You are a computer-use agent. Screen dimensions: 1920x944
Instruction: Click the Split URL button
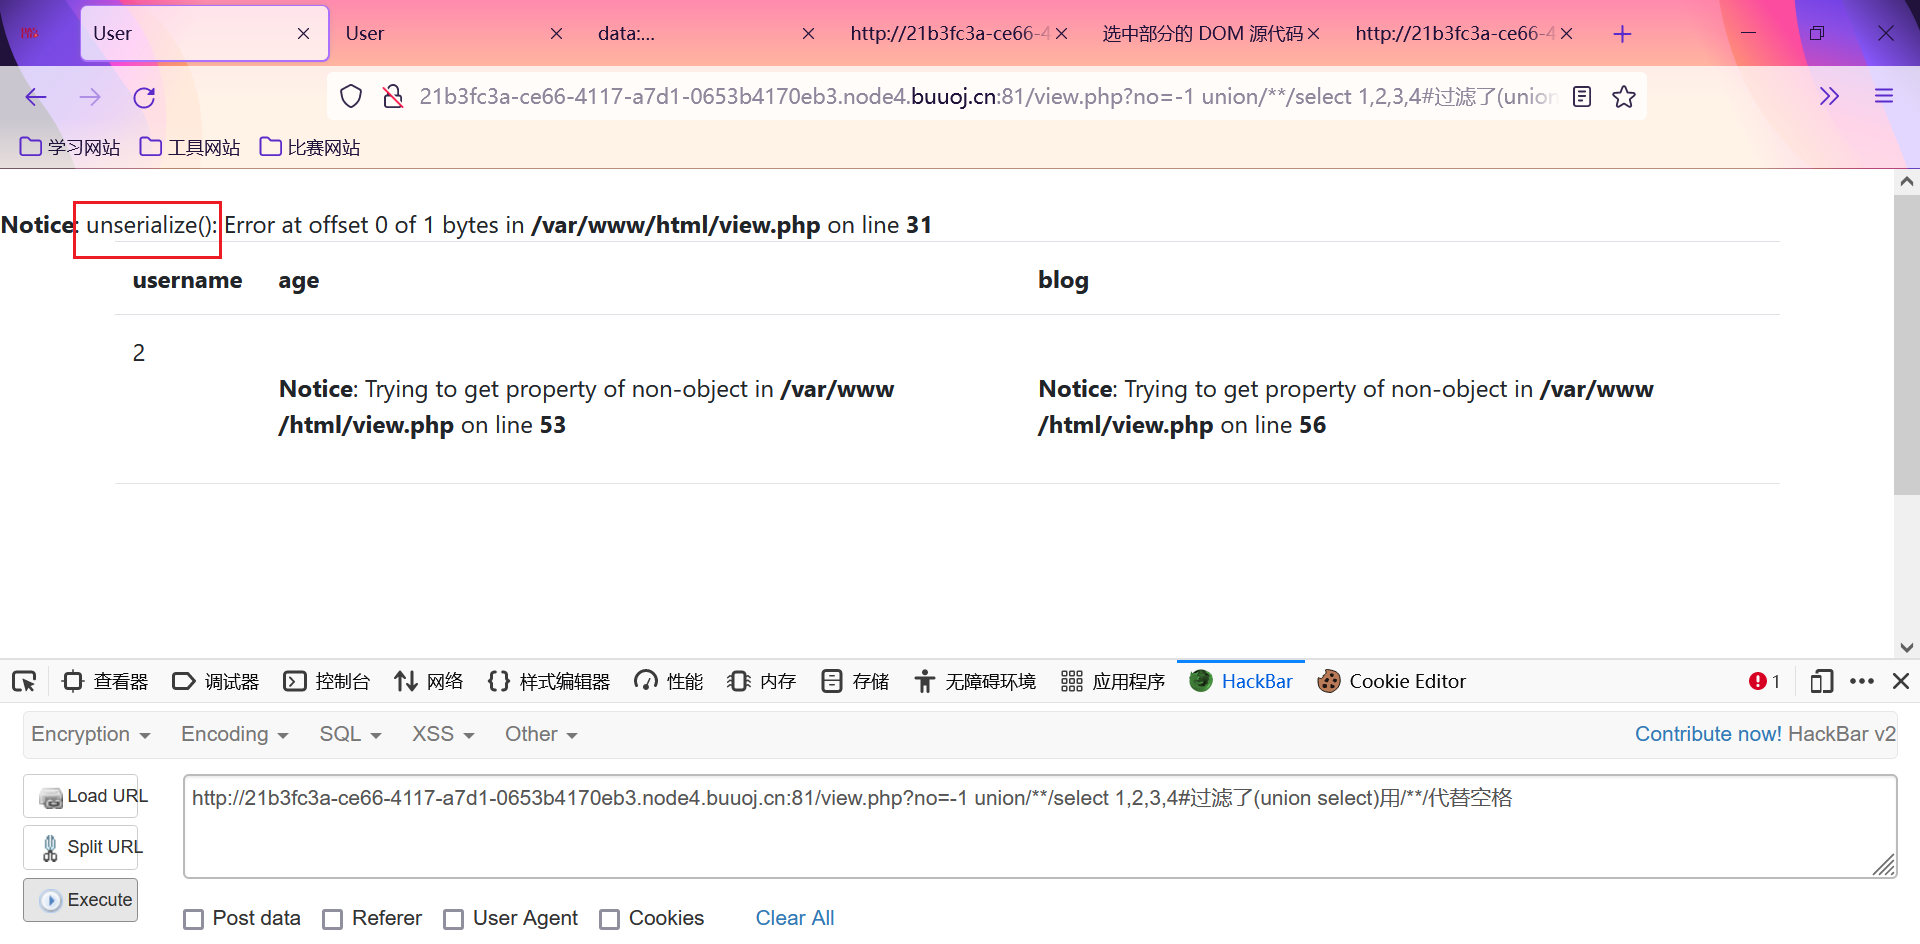tap(81, 848)
